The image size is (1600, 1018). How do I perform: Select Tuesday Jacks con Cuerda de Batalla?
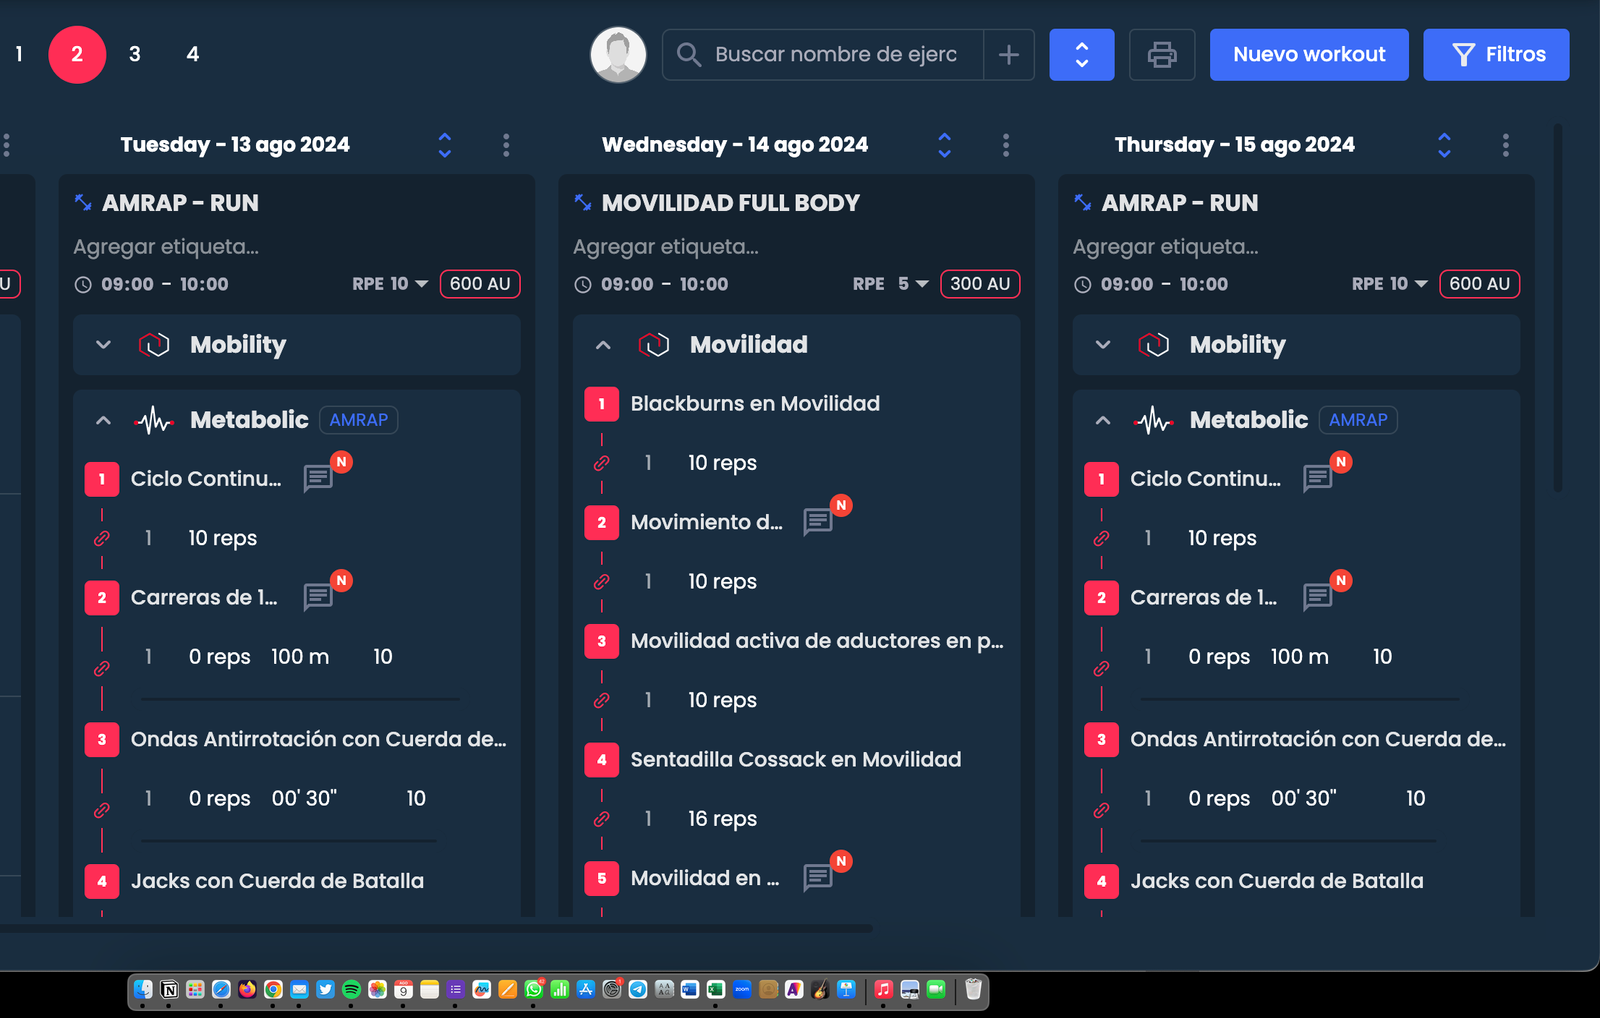click(x=277, y=881)
